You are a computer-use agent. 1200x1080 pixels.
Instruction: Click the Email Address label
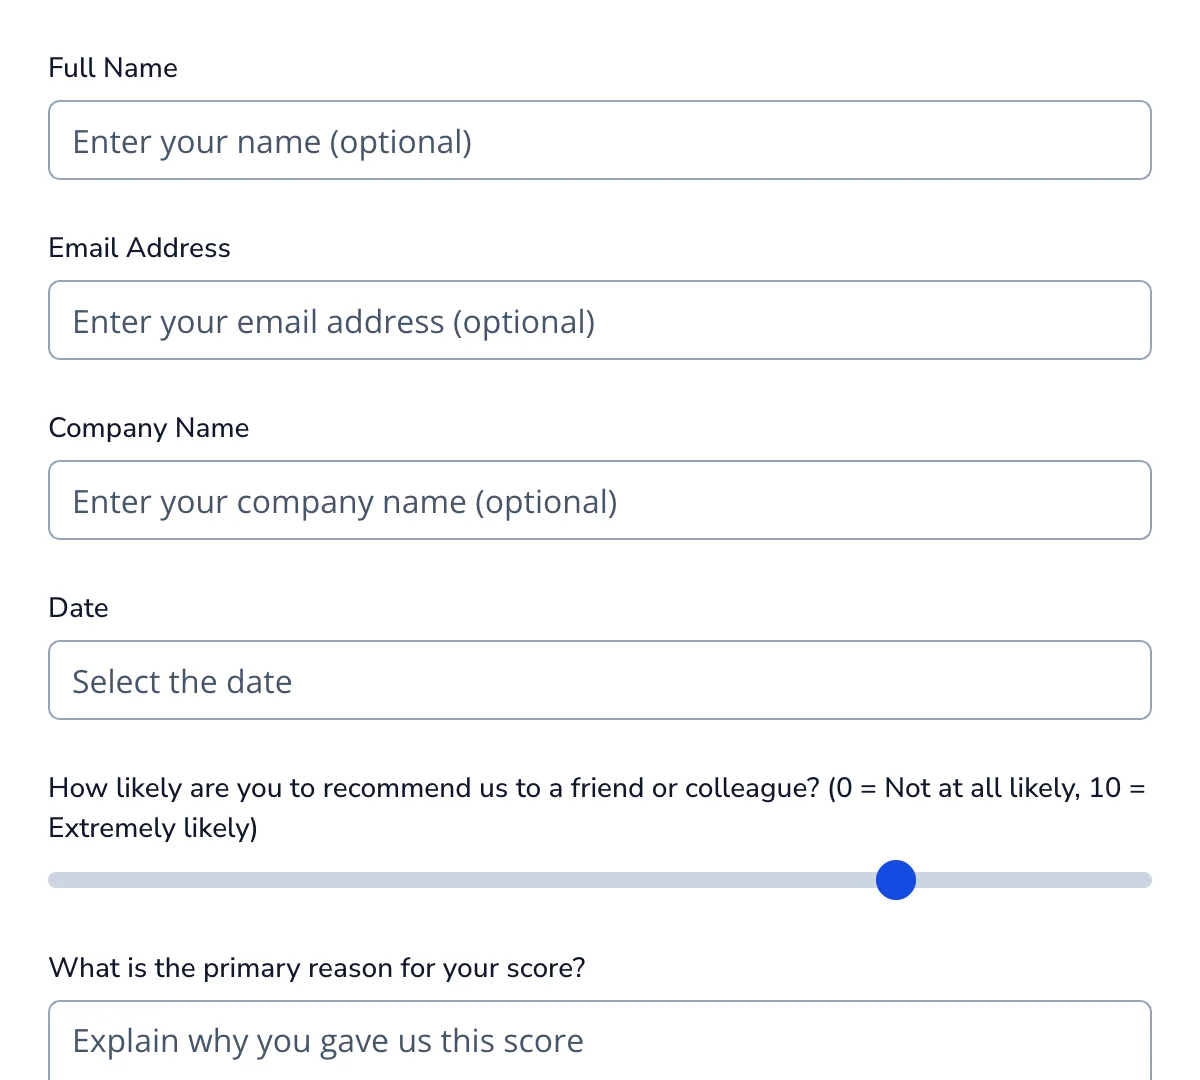(139, 247)
